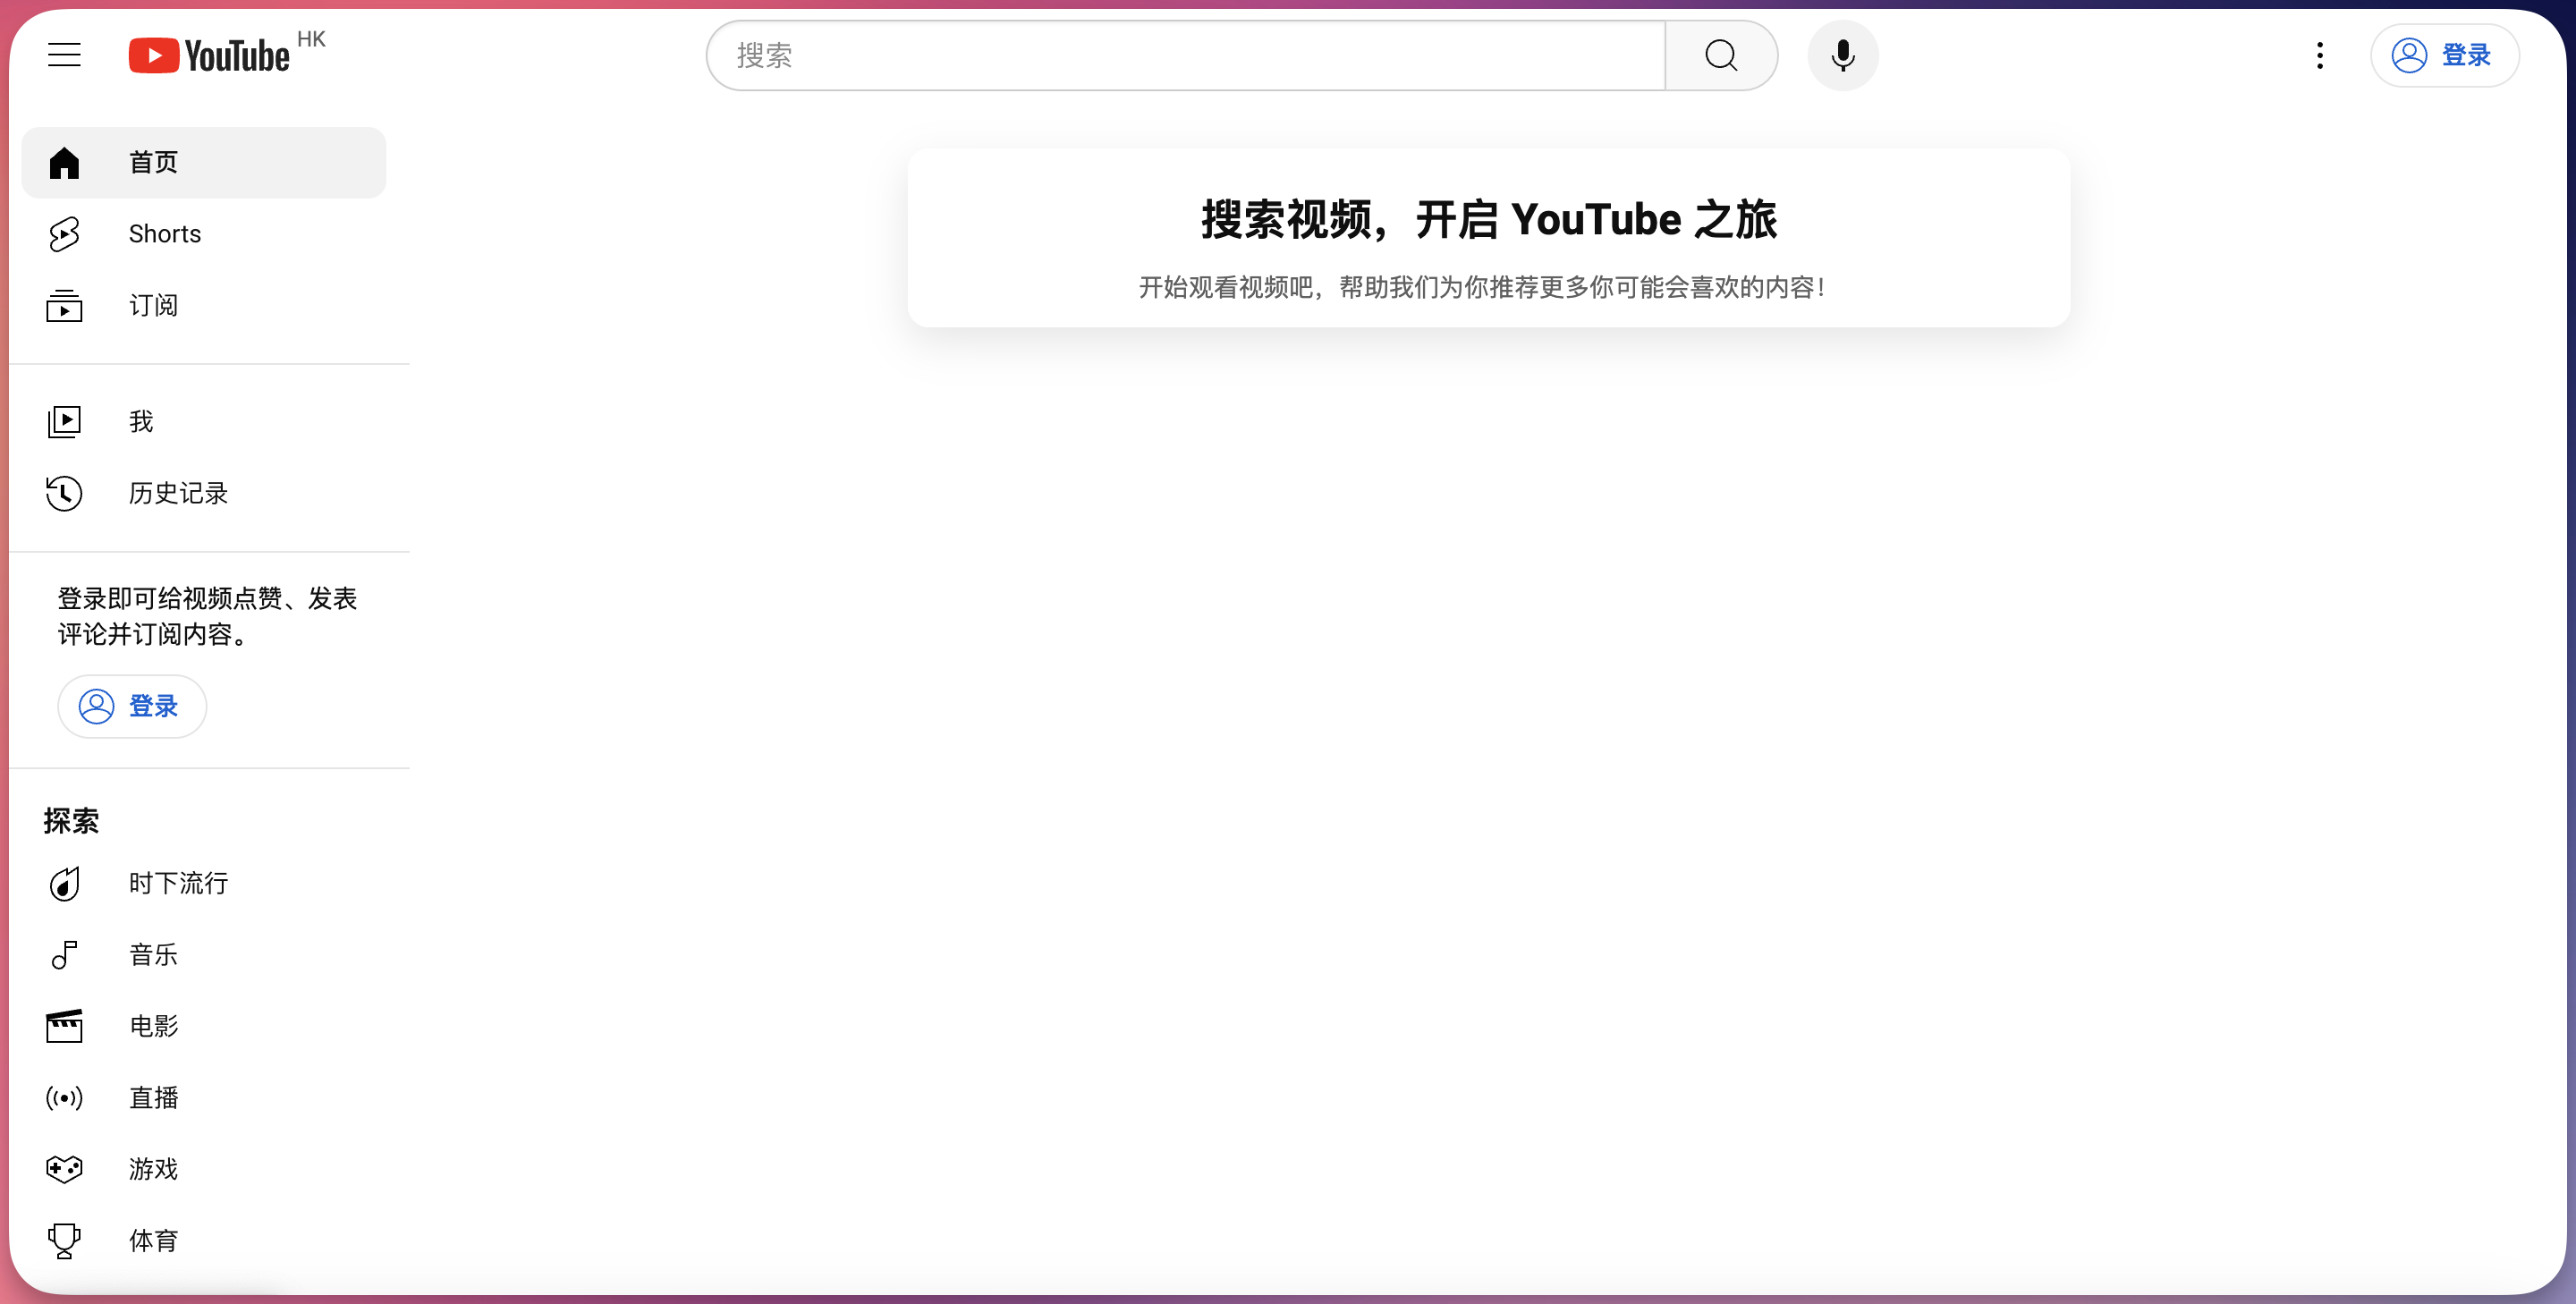Image resolution: width=2576 pixels, height=1304 pixels.
Task: Open 历史记录 in sidebar
Action: click(178, 494)
